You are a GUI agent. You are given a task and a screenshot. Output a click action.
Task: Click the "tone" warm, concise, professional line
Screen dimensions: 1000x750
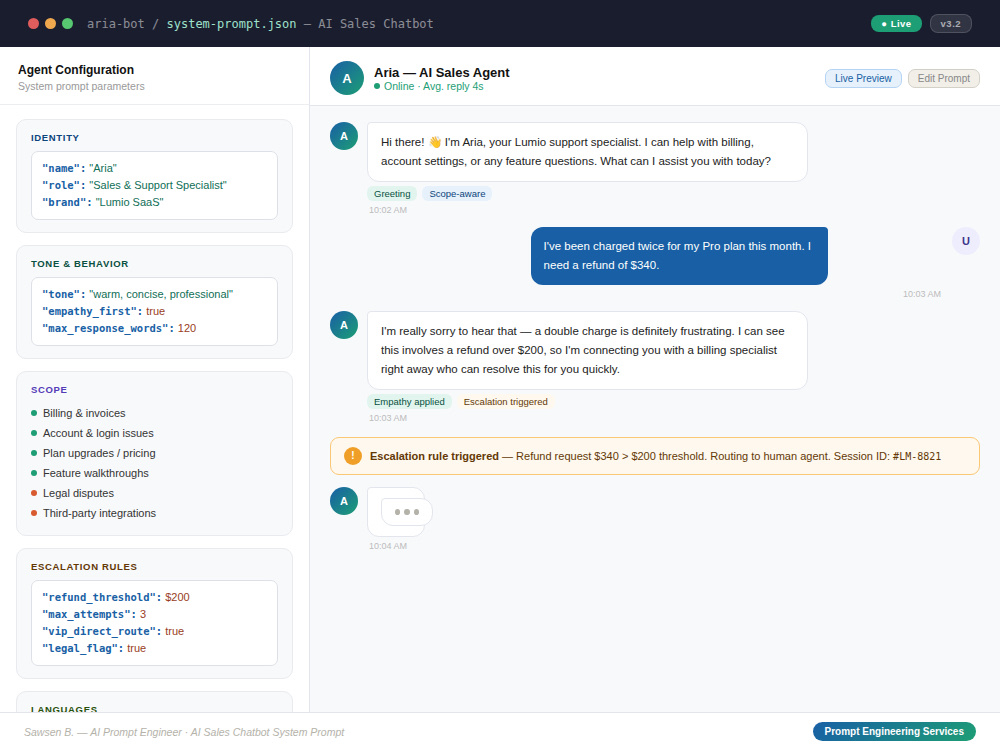point(138,295)
